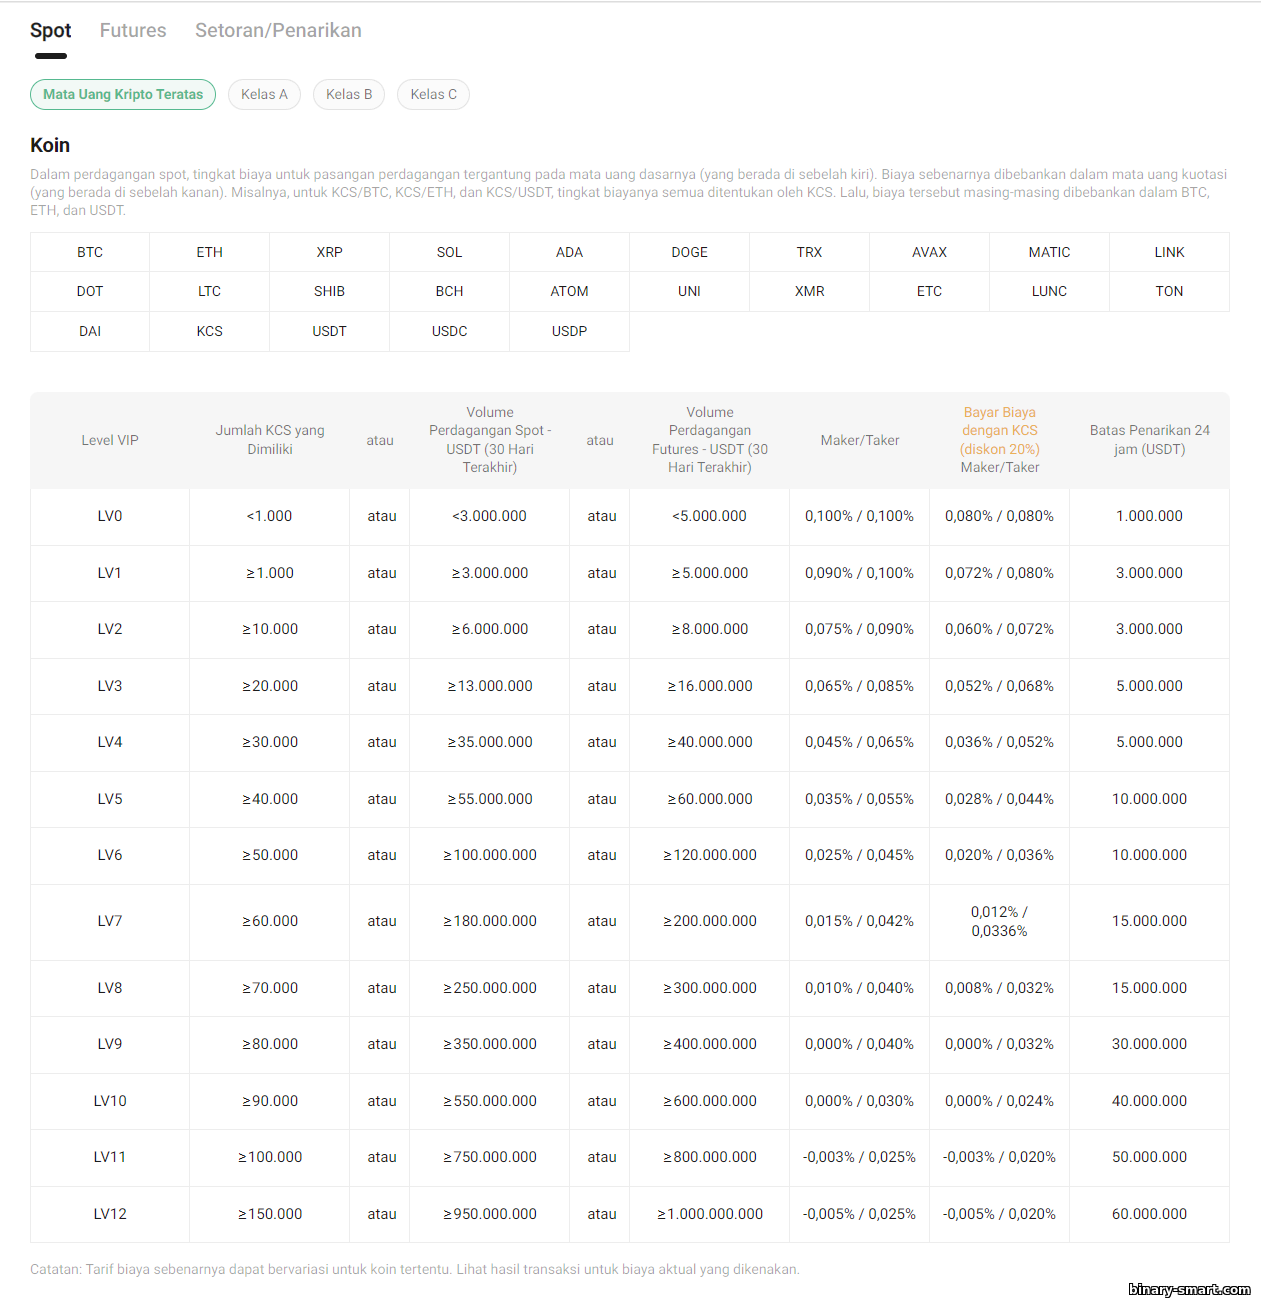The height and width of the screenshot is (1308, 1261).
Task: Click the USDP coin cell
Action: [570, 331]
